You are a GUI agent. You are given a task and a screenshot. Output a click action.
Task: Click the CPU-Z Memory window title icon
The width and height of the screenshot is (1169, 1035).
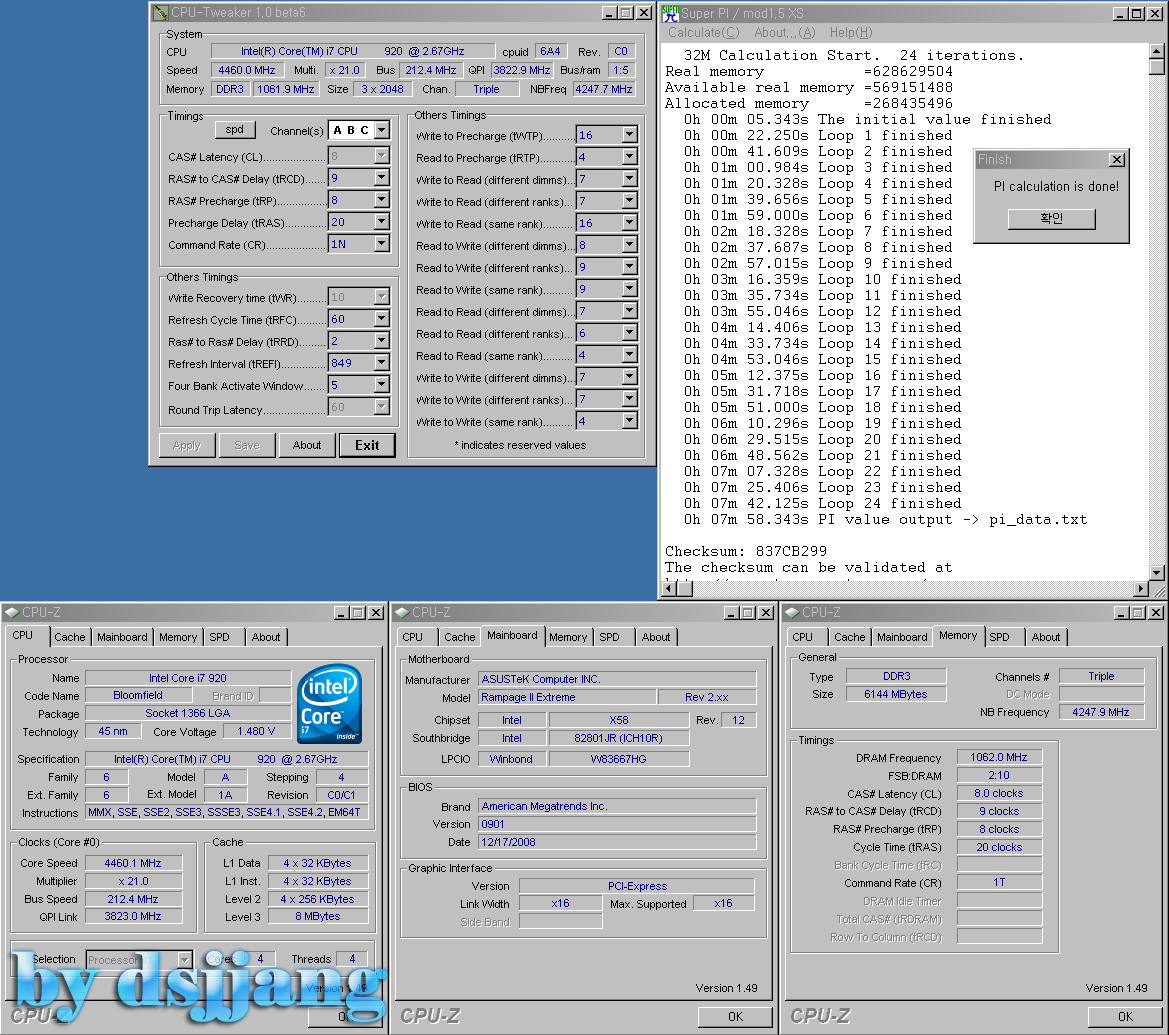pyautogui.click(x=793, y=612)
